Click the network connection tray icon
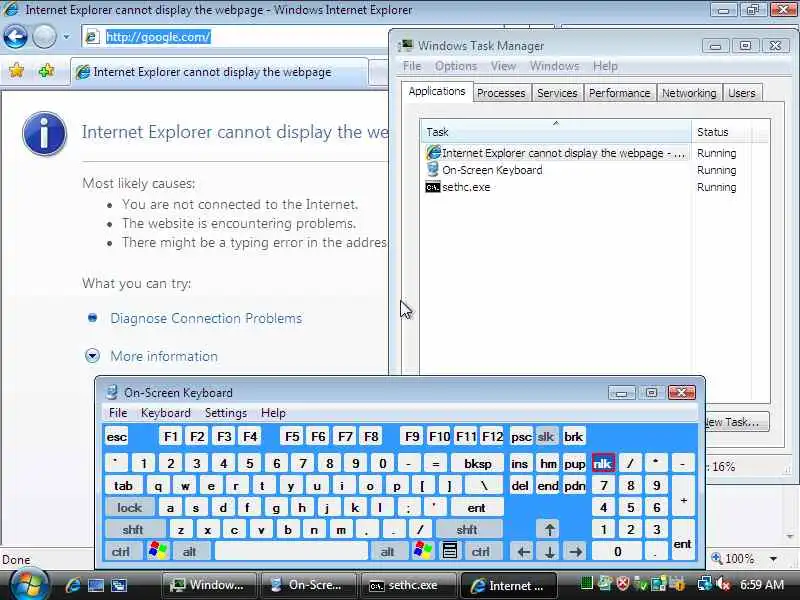The height and width of the screenshot is (600, 800). (705, 583)
